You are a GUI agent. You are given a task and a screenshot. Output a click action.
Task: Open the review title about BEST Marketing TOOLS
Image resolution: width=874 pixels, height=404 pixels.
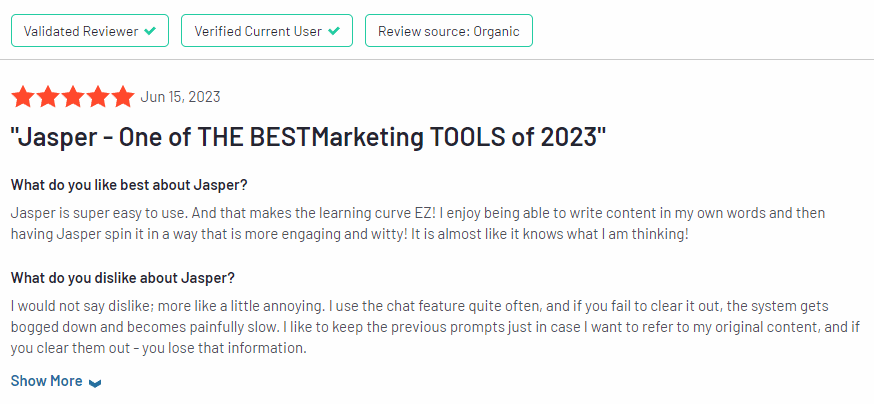point(308,137)
